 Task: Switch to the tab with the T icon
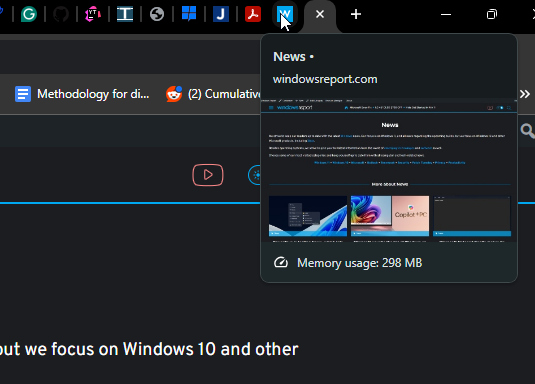pos(125,14)
